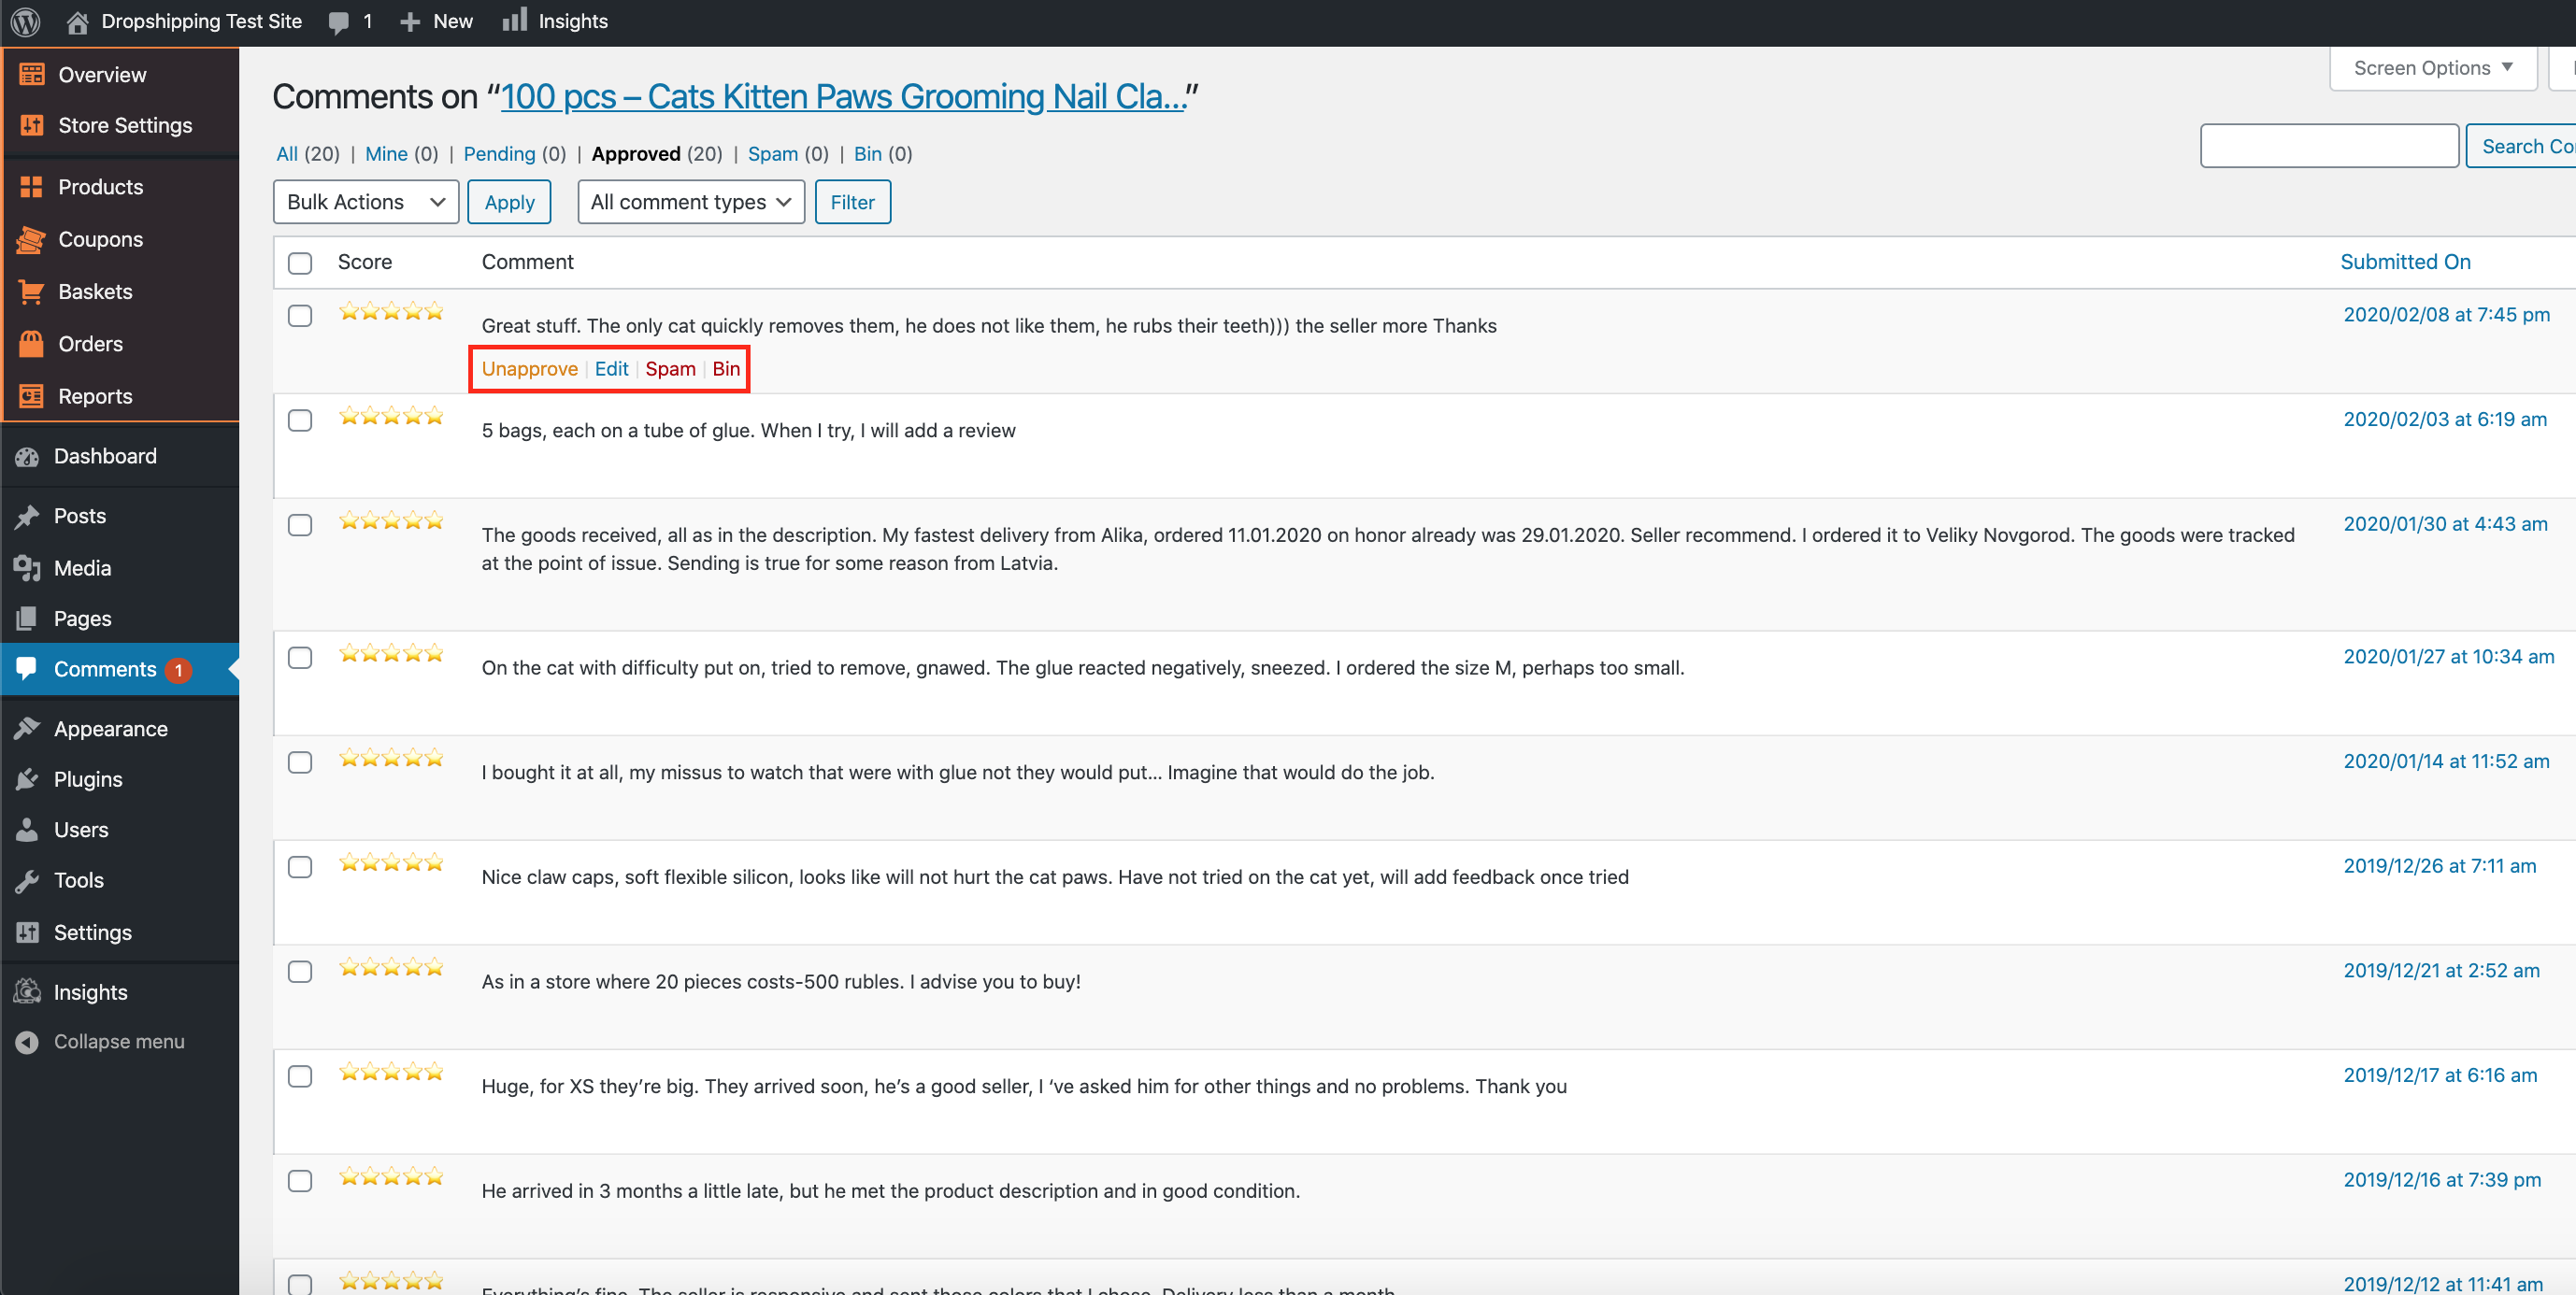Open the Bulk Actions dropdown
The height and width of the screenshot is (1295, 2576).
[x=365, y=202]
